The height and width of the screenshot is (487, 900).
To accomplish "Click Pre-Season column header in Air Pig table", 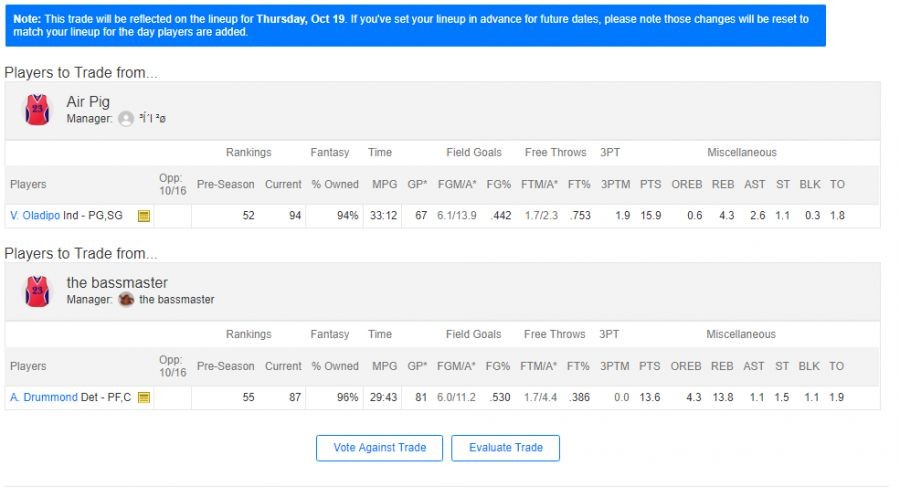I will click(225, 185).
